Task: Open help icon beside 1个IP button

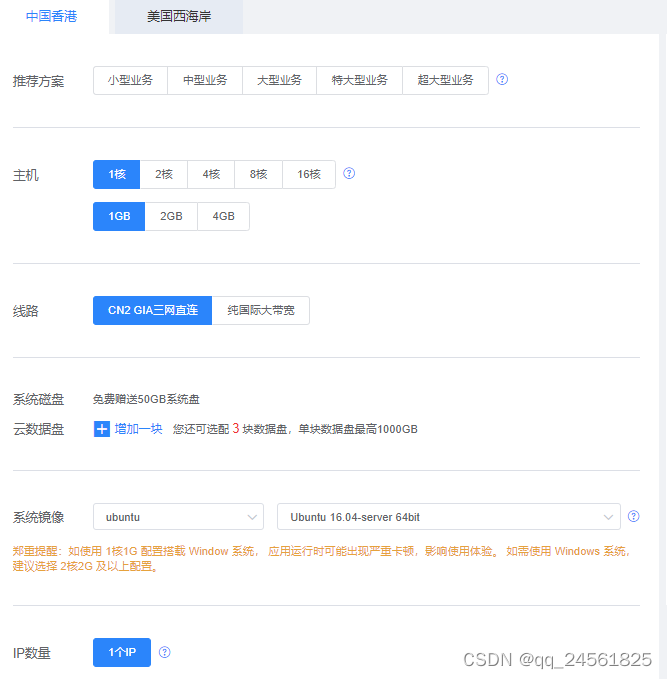Action: 165,652
